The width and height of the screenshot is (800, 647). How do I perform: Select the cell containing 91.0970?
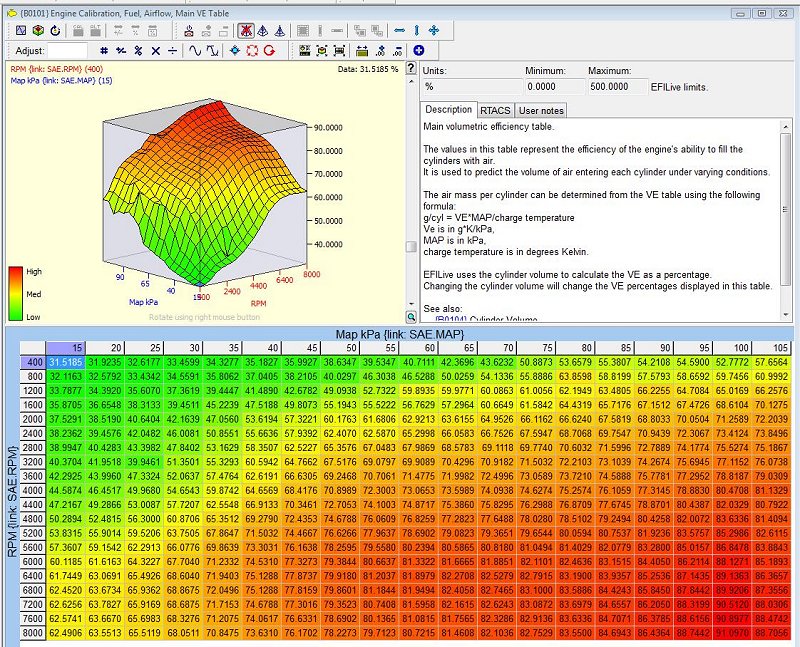[x=733, y=633]
